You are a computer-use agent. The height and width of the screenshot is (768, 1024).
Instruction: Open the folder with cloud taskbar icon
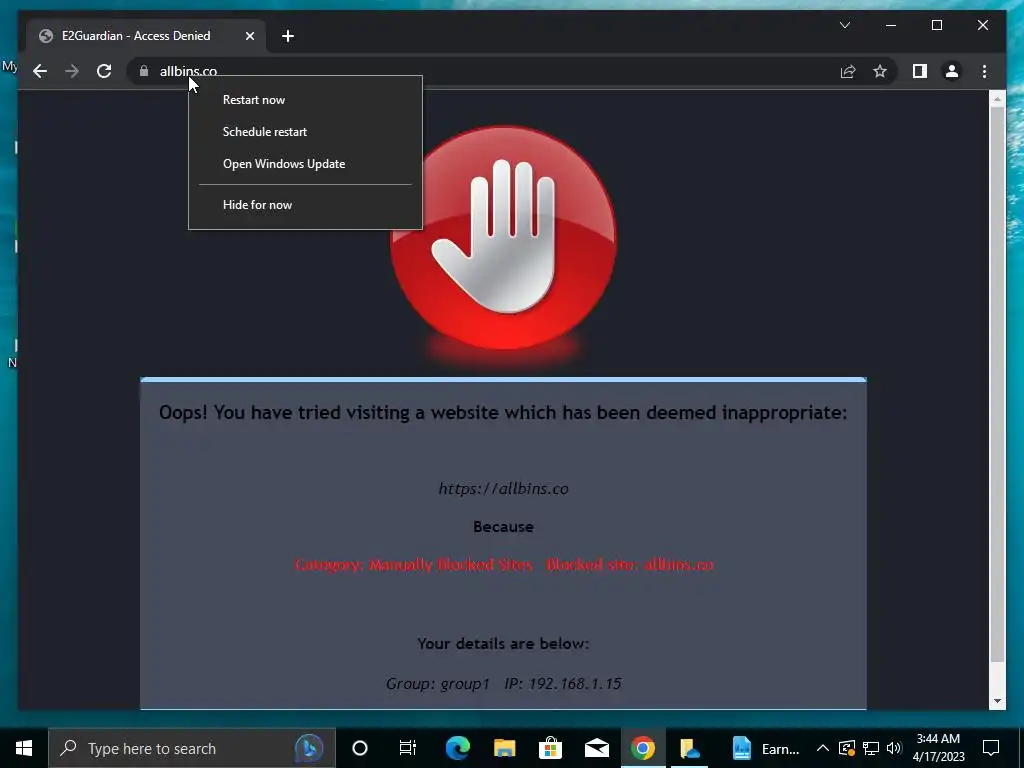[690, 748]
